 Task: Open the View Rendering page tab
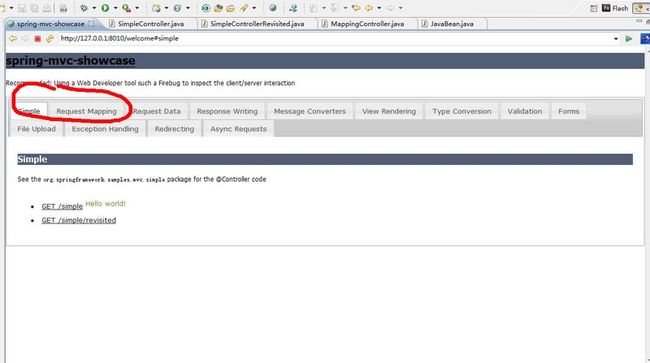tap(389, 111)
